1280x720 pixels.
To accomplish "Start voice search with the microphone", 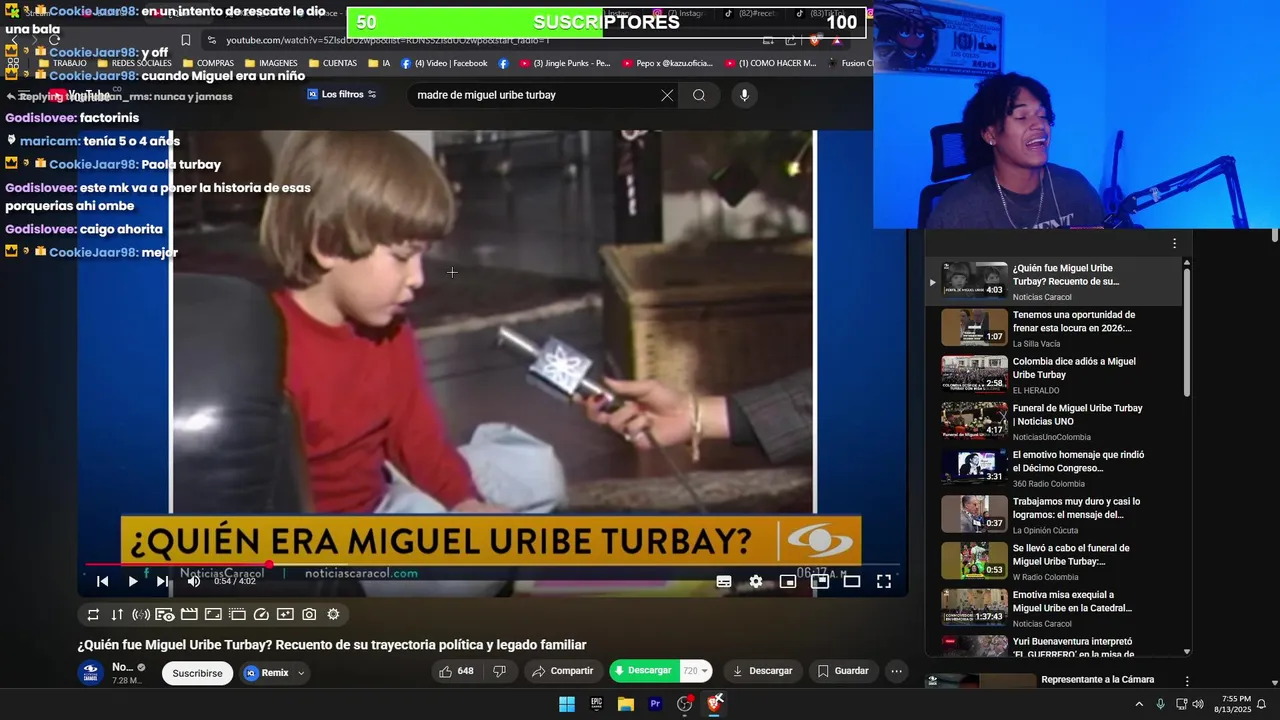I will click(x=743, y=95).
